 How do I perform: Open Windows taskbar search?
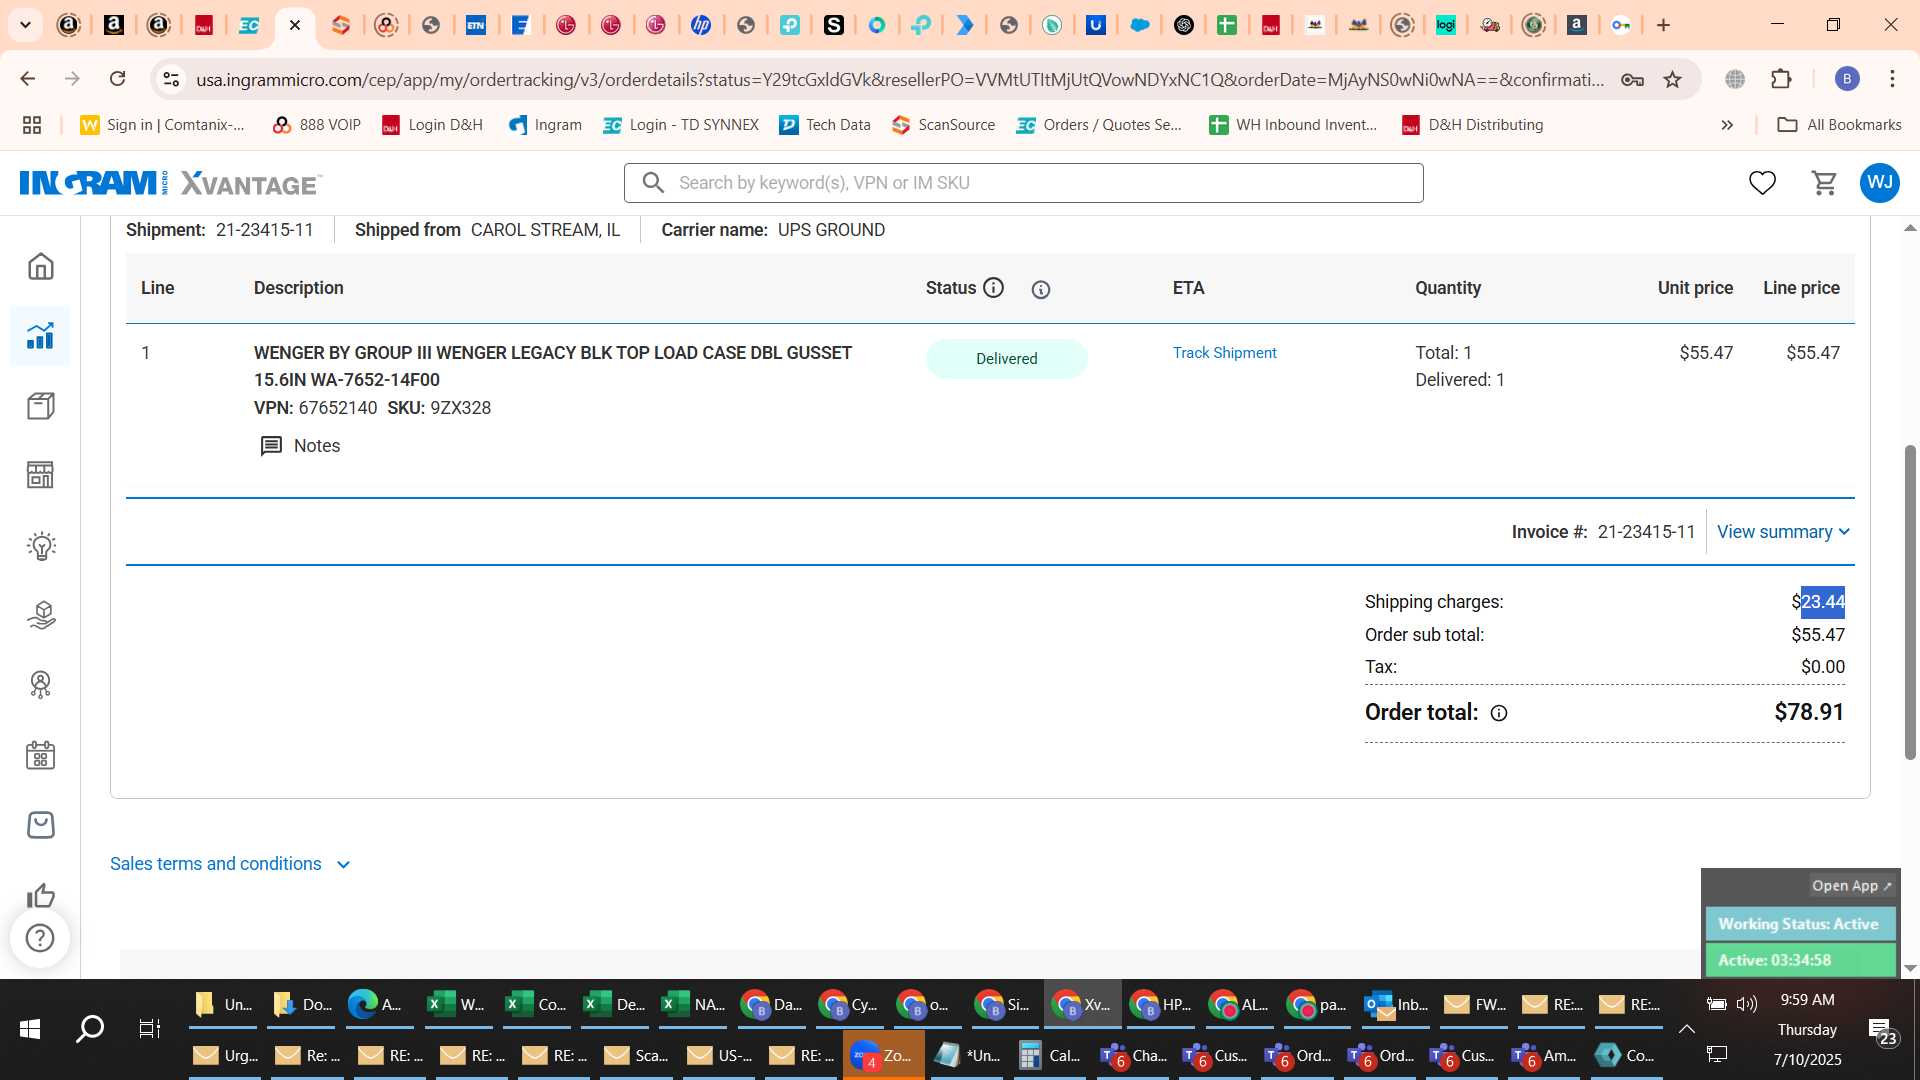[x=90, y=1029]
